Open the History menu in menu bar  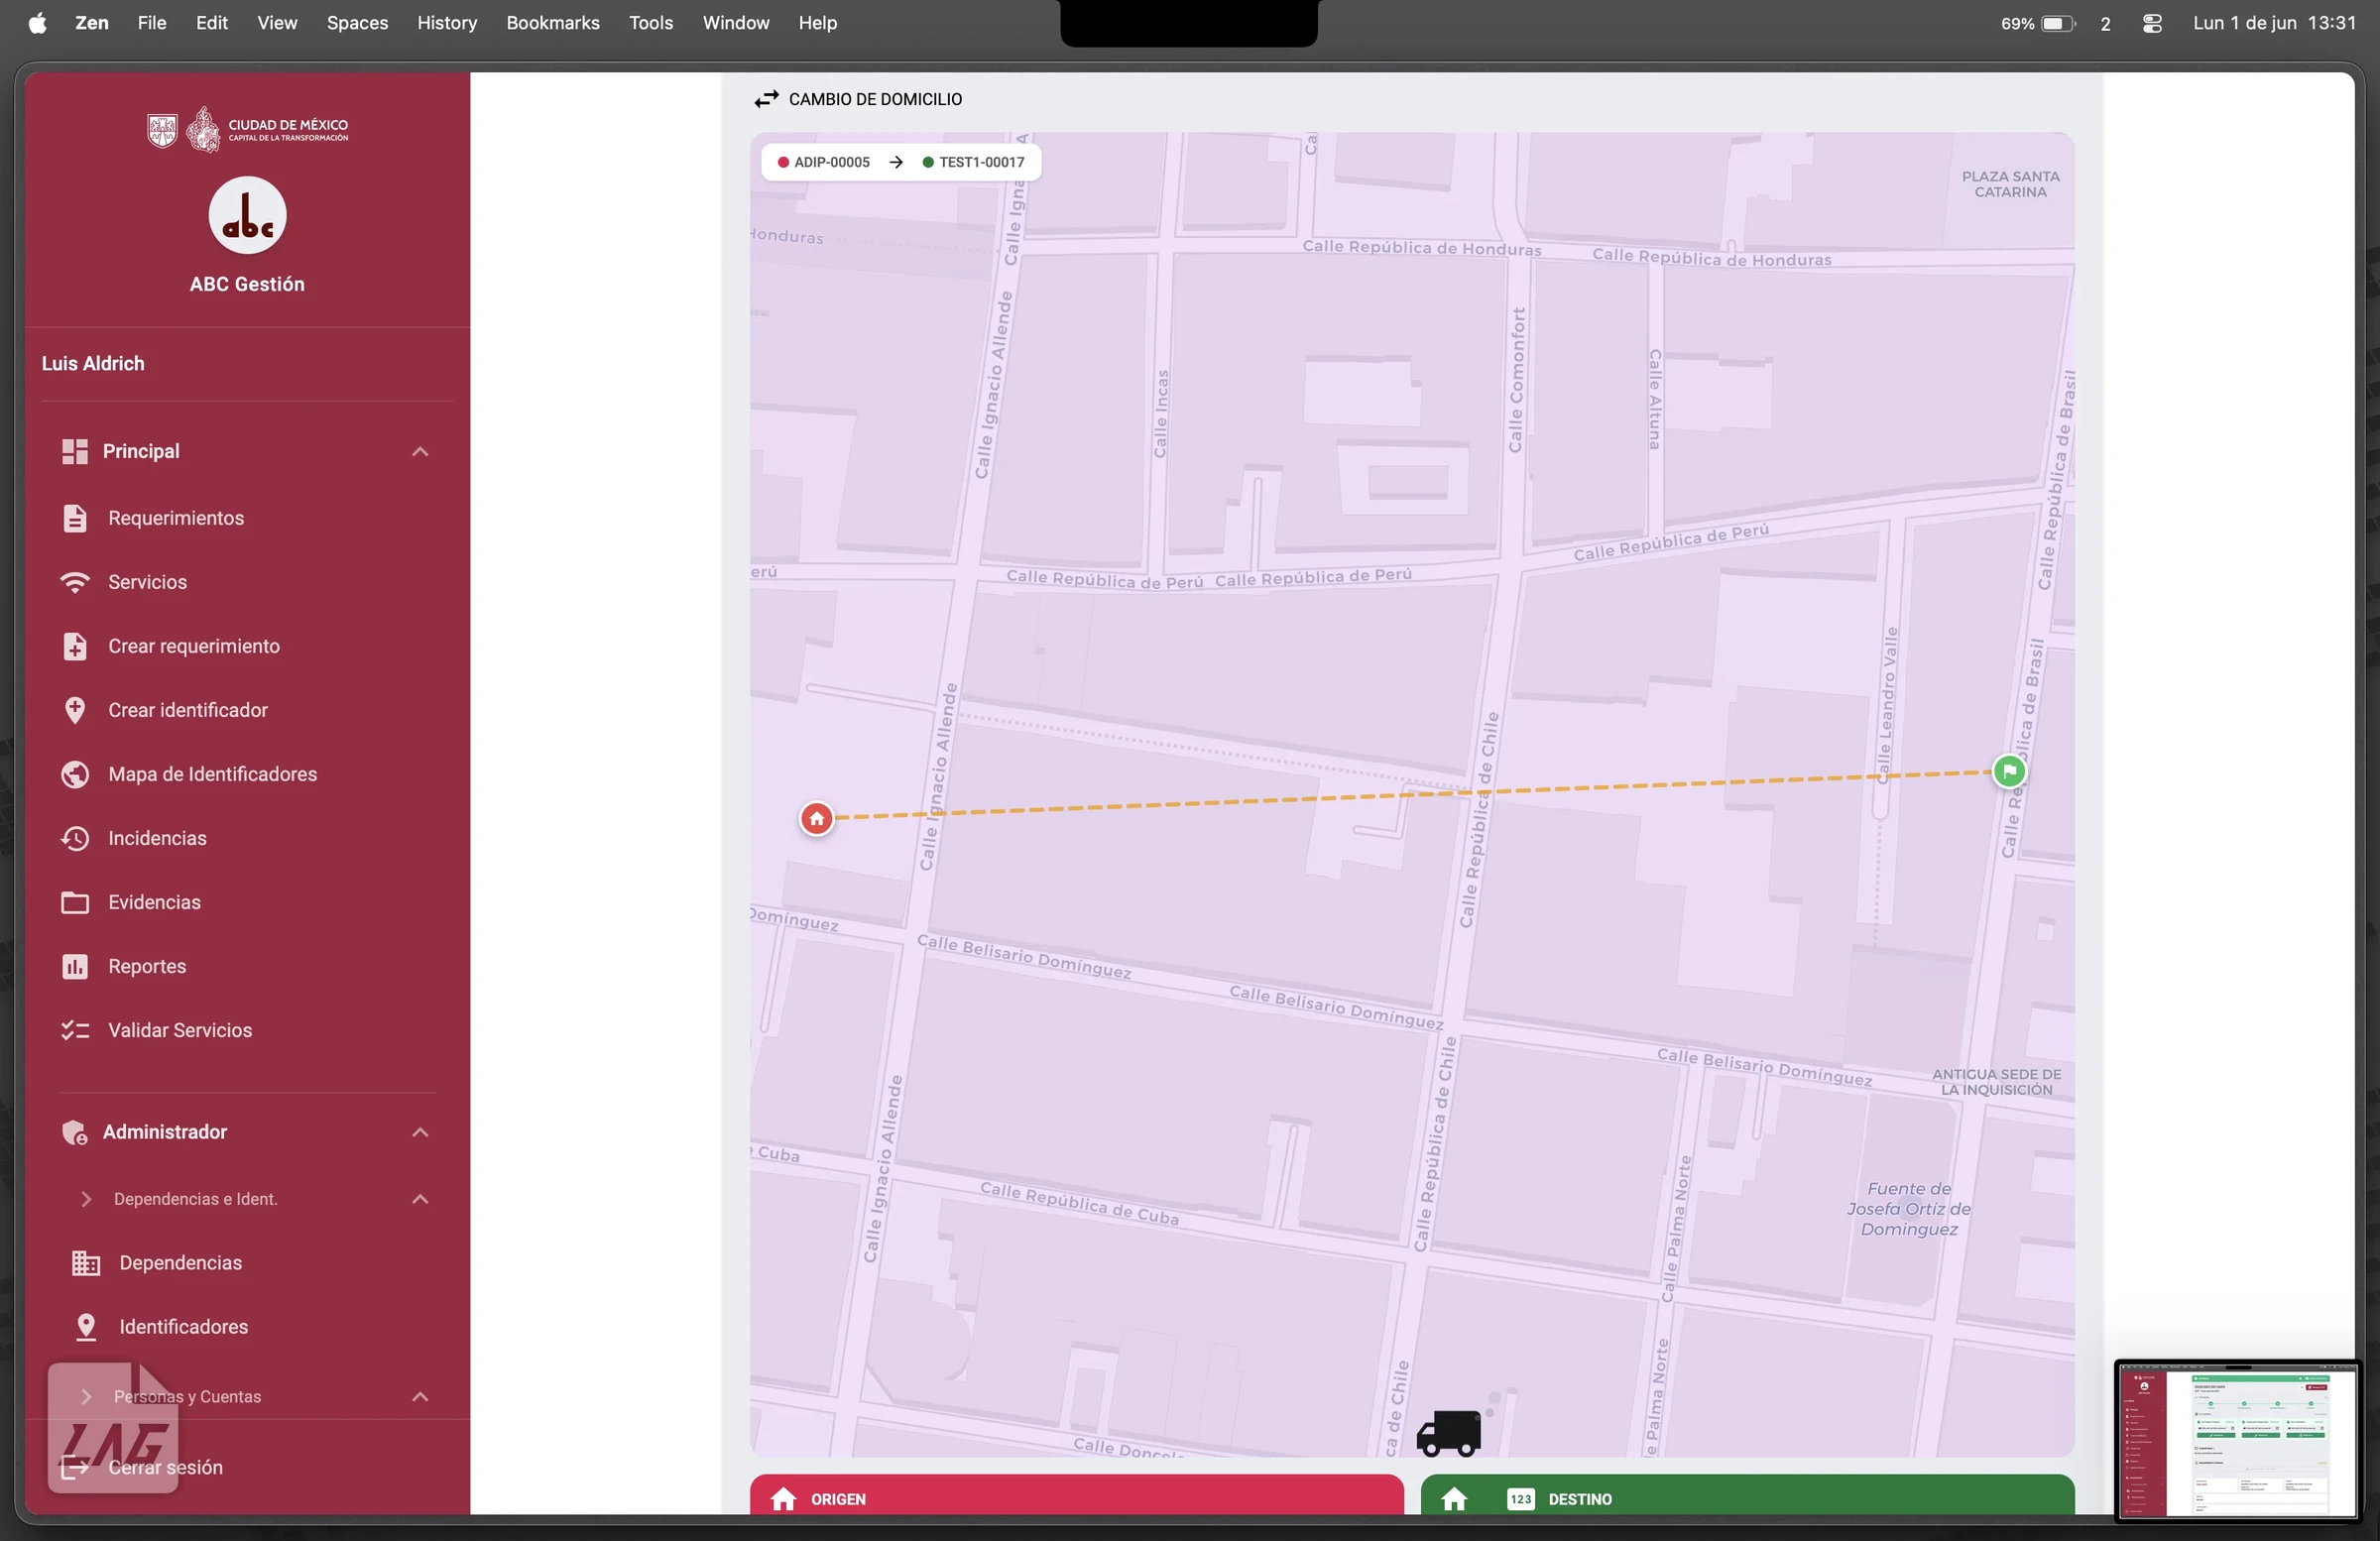point(446,23)
